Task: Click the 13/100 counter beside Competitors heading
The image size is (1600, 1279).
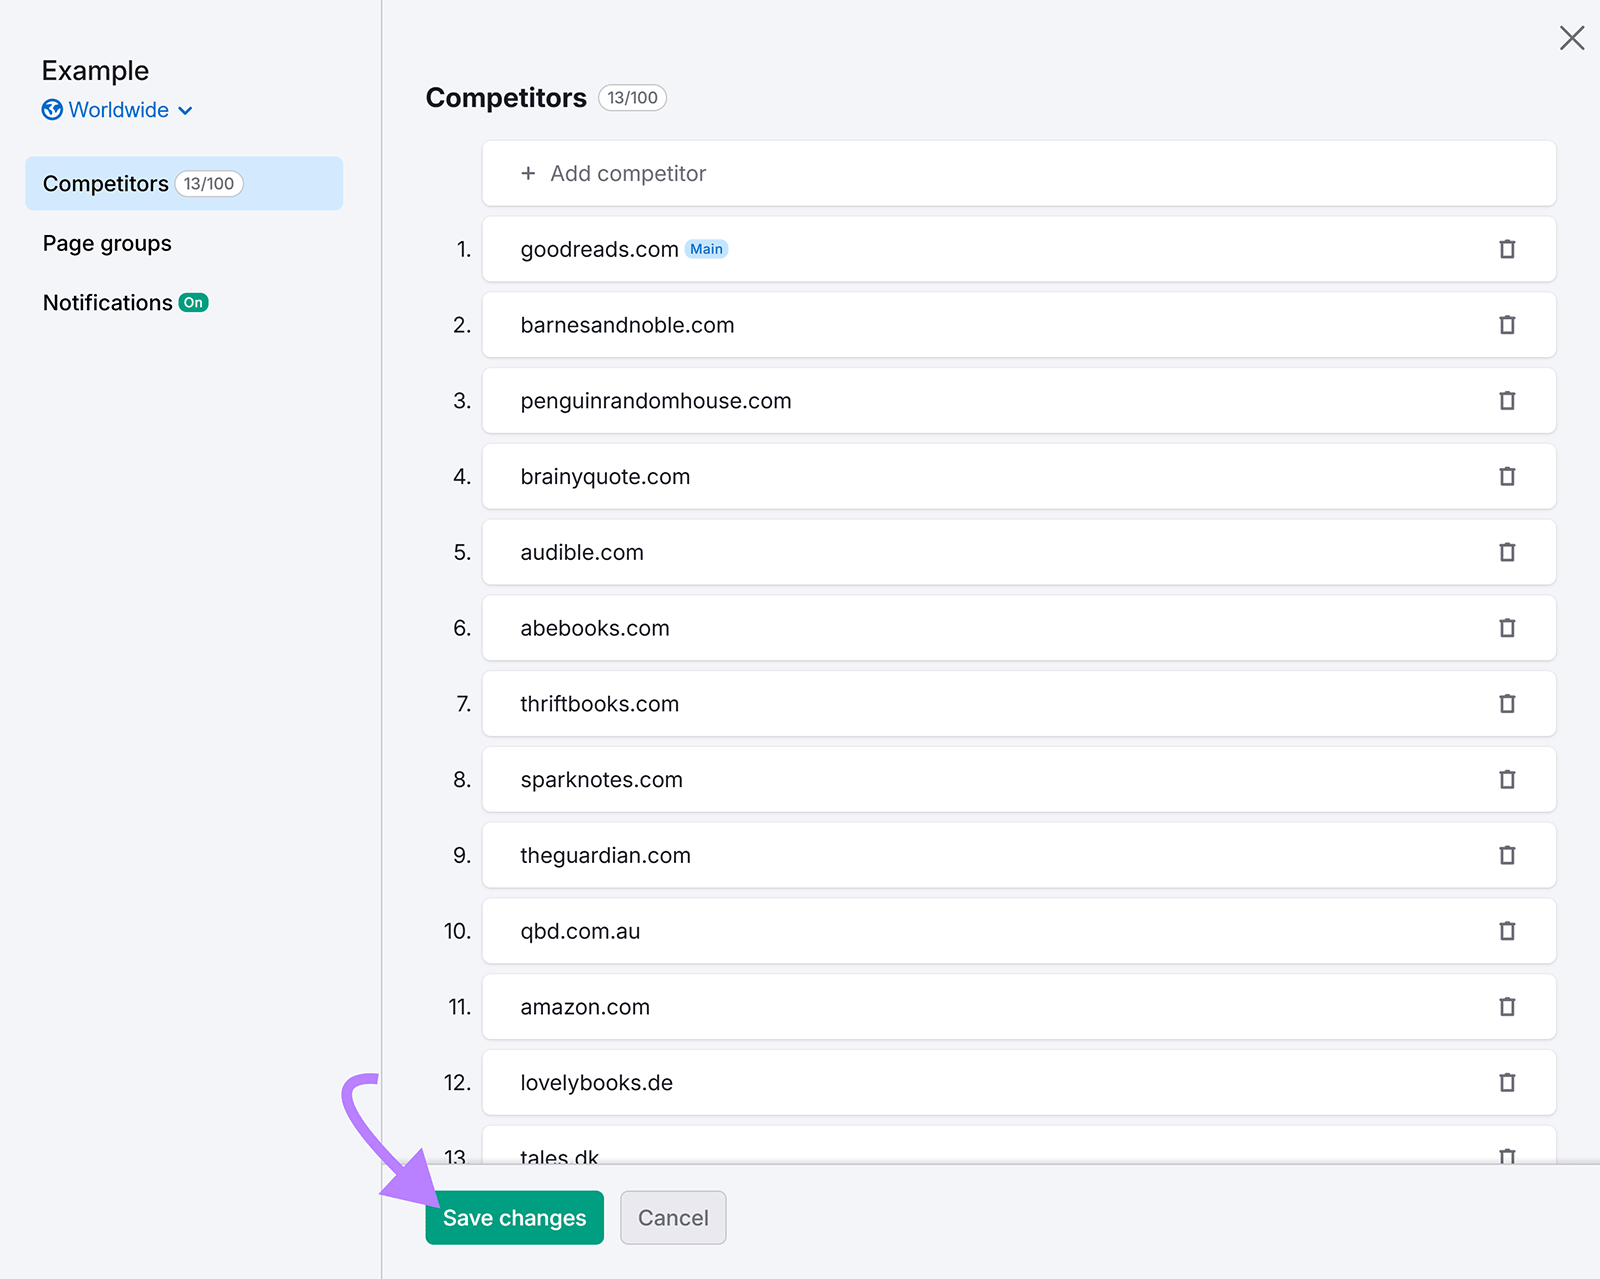Action: tap(632, 97)
